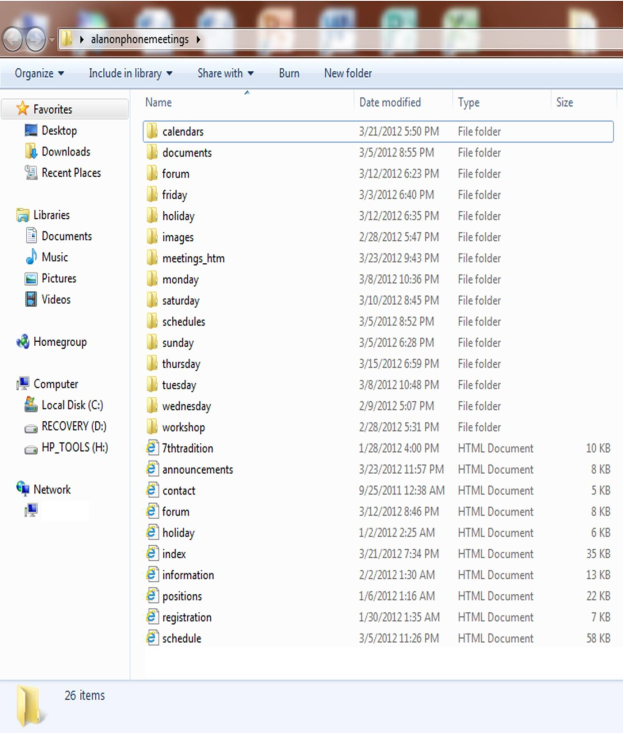Click the 7thtradition HTML file icon
This screenshot has height=734, width=624.
[152, 448]
